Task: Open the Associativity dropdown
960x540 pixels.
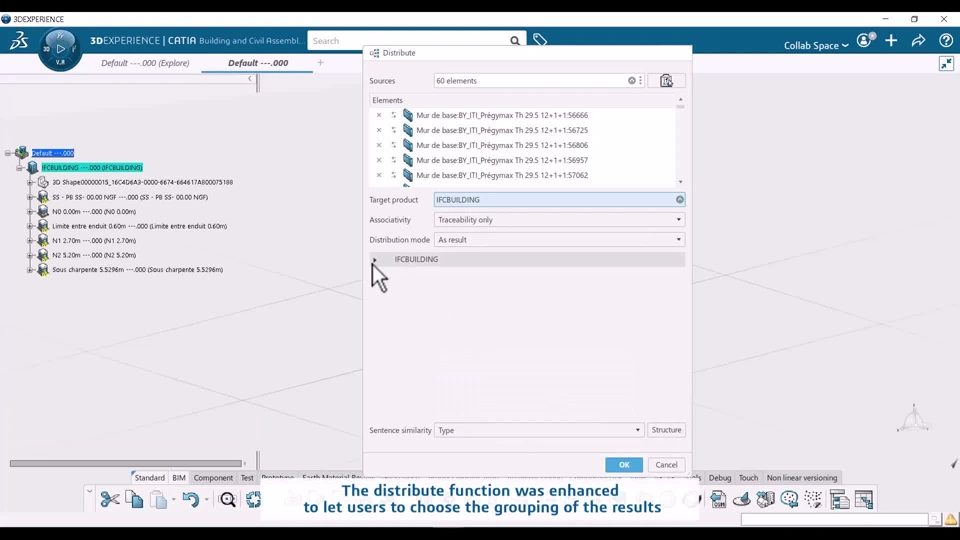Action: [x=559, y=220]
